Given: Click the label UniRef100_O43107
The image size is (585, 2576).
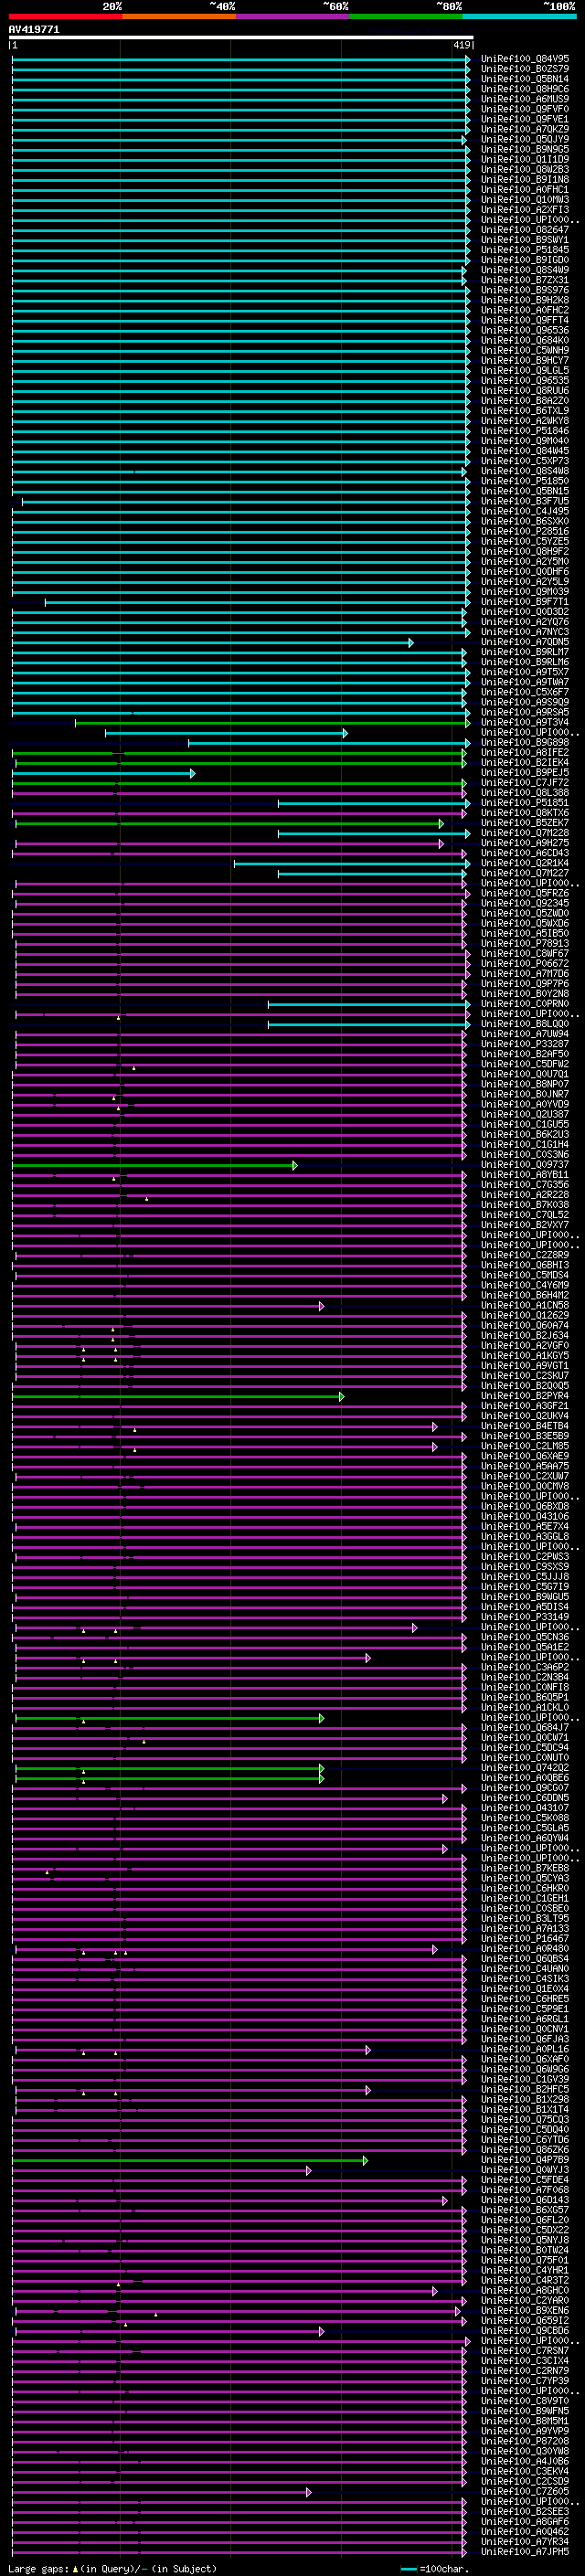Looking at the screenshot, I should pos(525,1808).
